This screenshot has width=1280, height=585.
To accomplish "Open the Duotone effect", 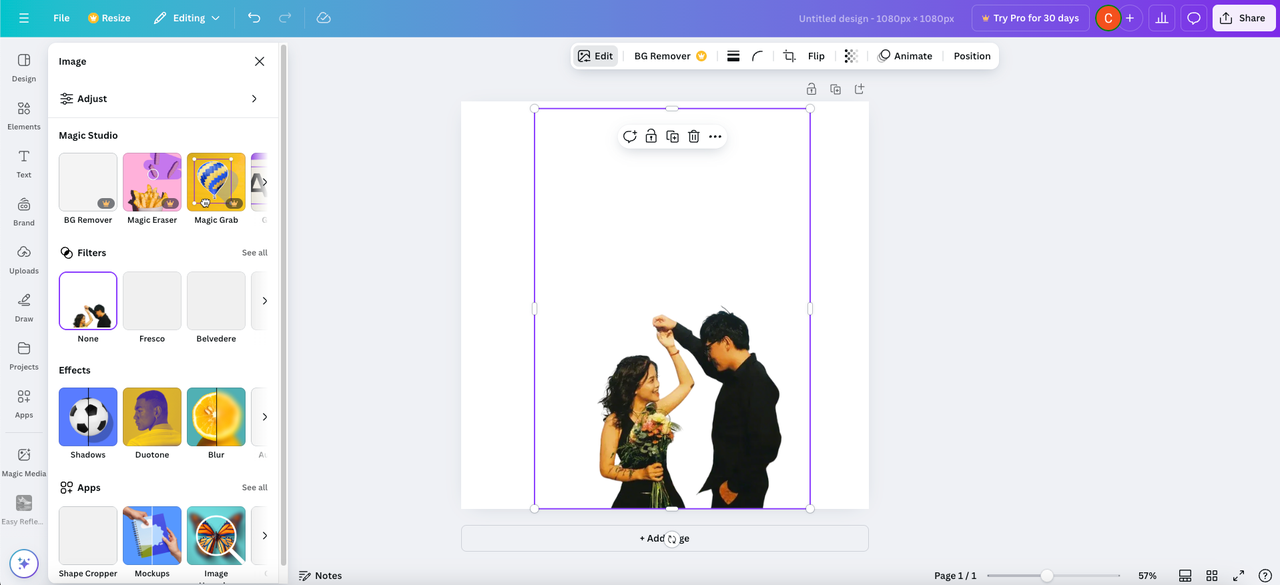I will [152, 417].
